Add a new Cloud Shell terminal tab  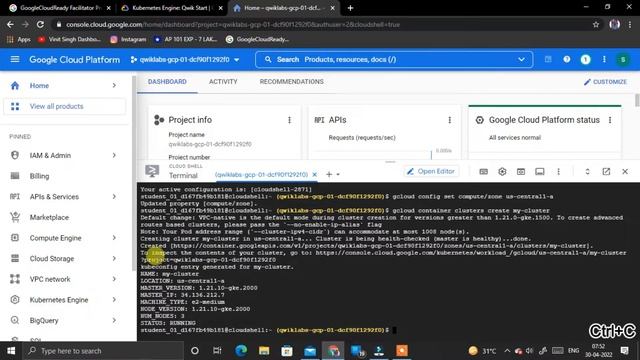click(329, 175)
